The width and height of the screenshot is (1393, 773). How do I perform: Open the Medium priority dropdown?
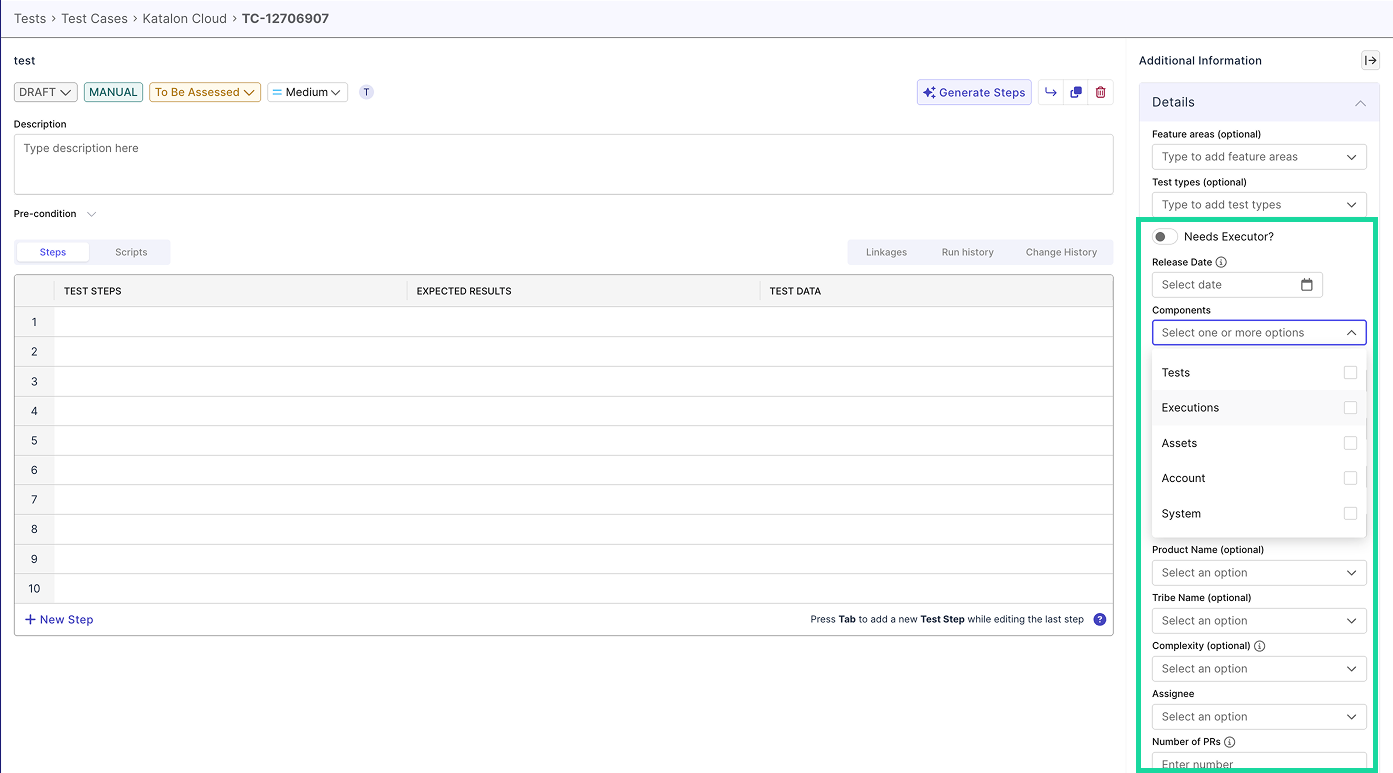point(307,91)
